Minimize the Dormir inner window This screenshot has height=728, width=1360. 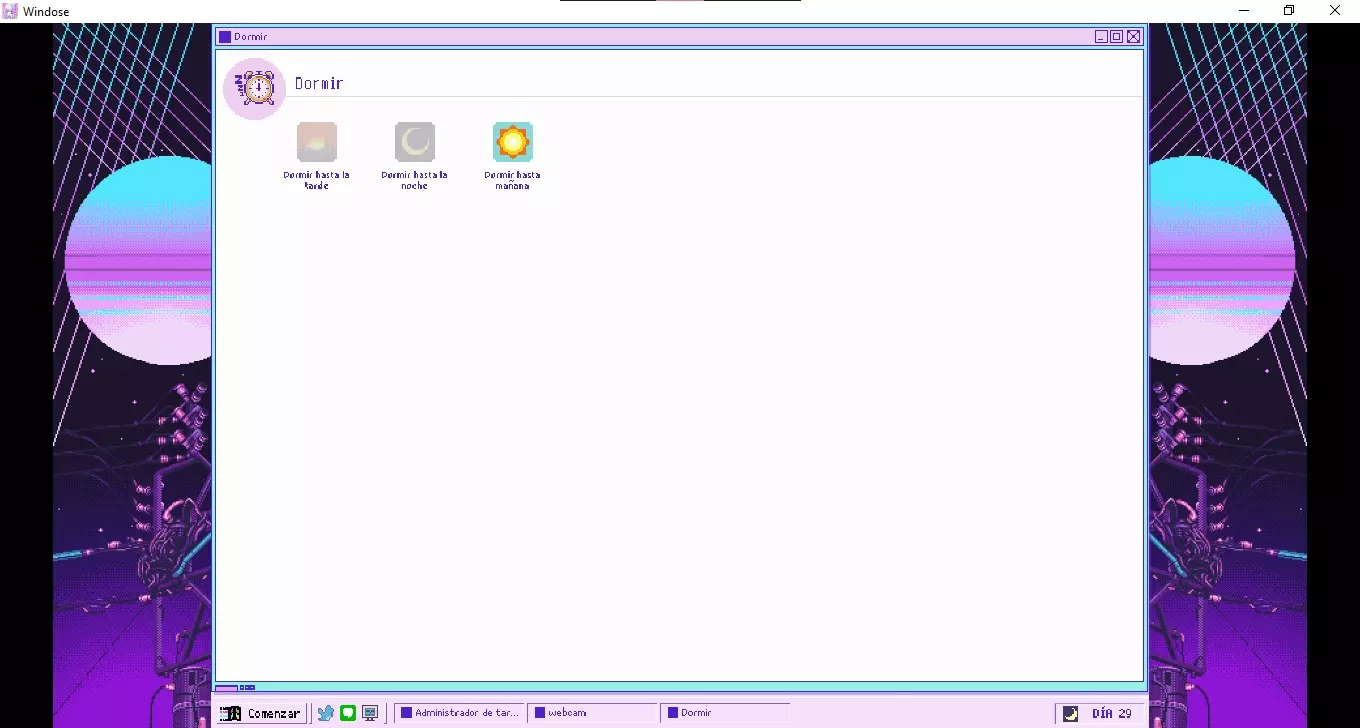coord(1101,37)
